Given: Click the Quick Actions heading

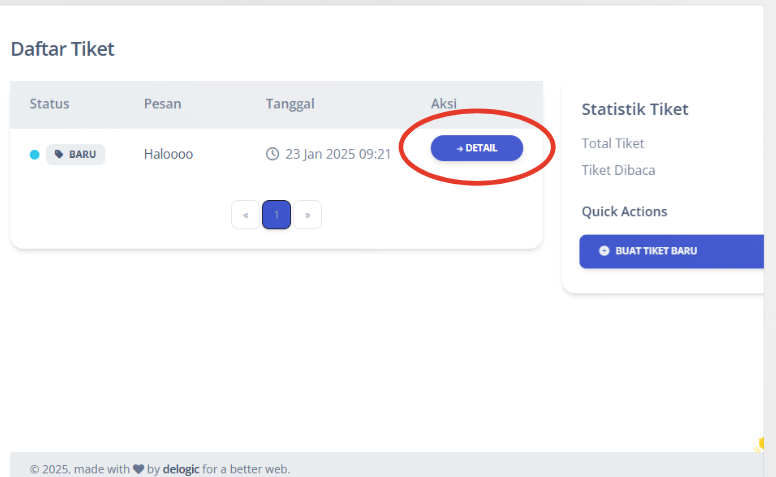Looking at the screenshot, I should click(624, 212).
